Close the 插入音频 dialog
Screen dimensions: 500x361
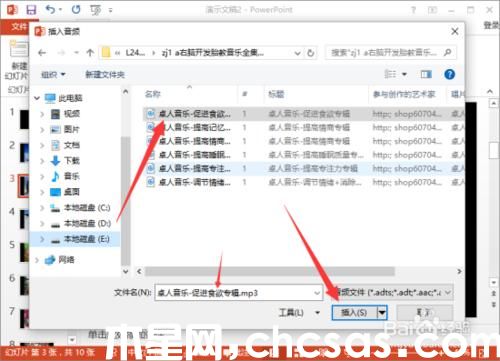455,32
